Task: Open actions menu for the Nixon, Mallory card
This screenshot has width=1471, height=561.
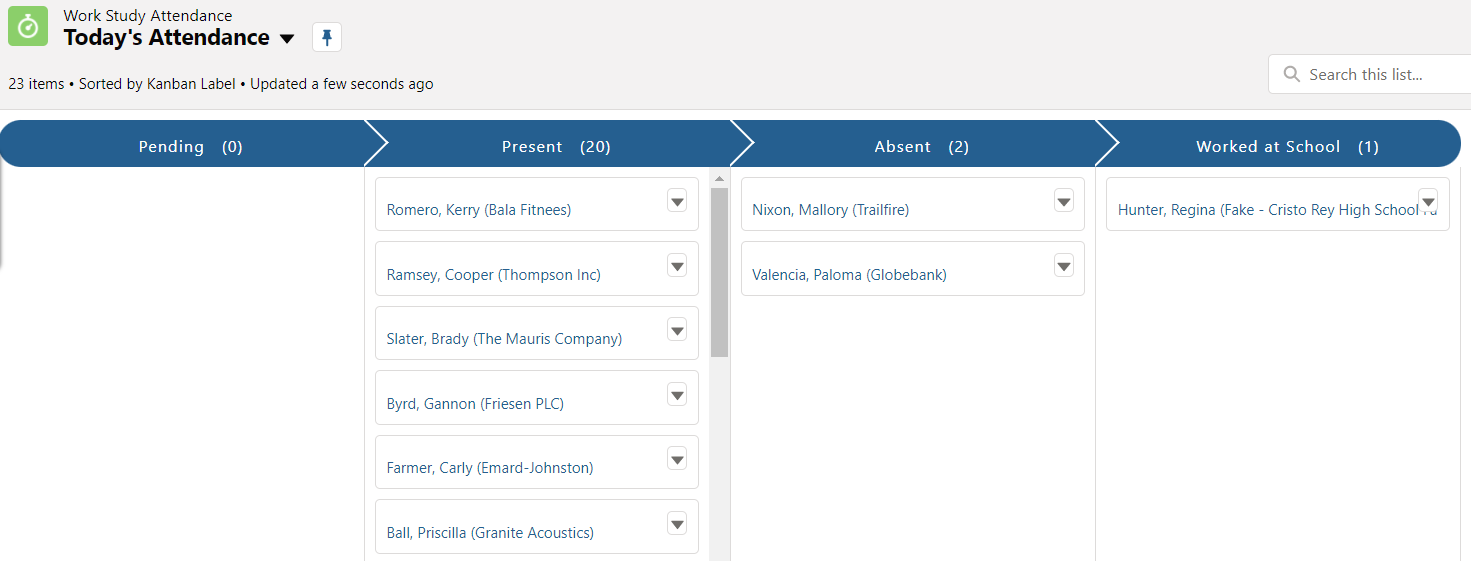Action: coord(1063,201)
